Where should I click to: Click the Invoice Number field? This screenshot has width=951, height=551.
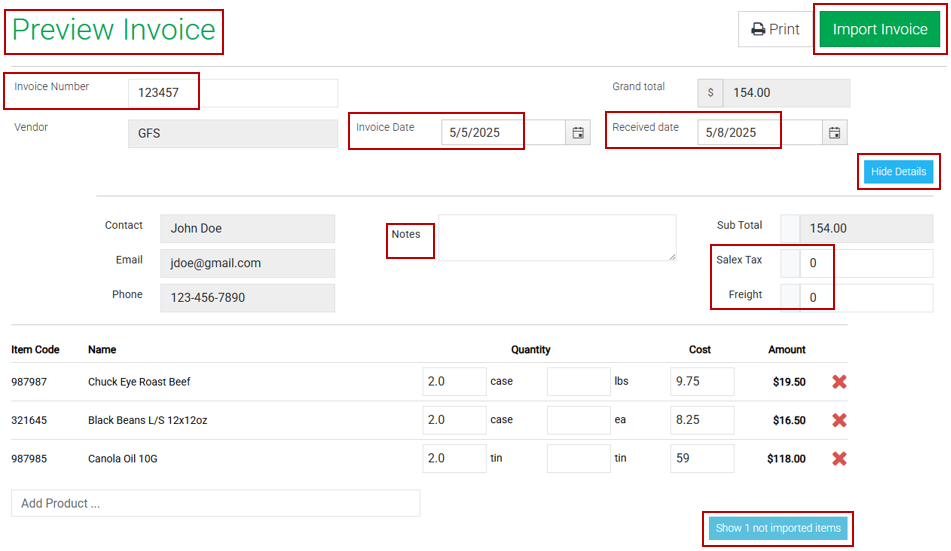(x=232, y=93)
